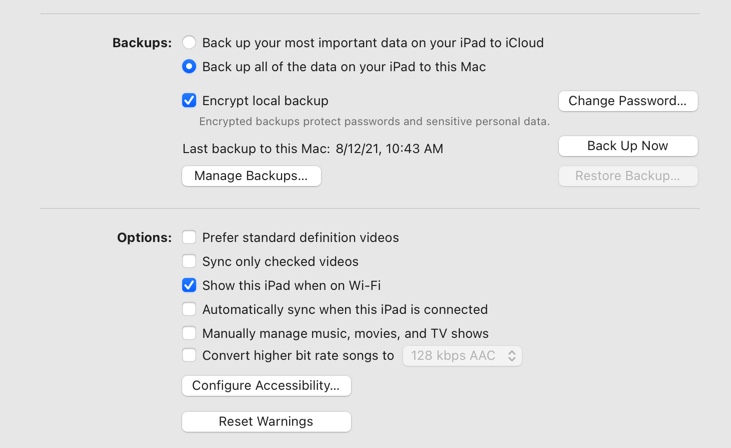Disable Show this iPad when on Wi-Fi

pyautogui.click(x=189, y=286)
